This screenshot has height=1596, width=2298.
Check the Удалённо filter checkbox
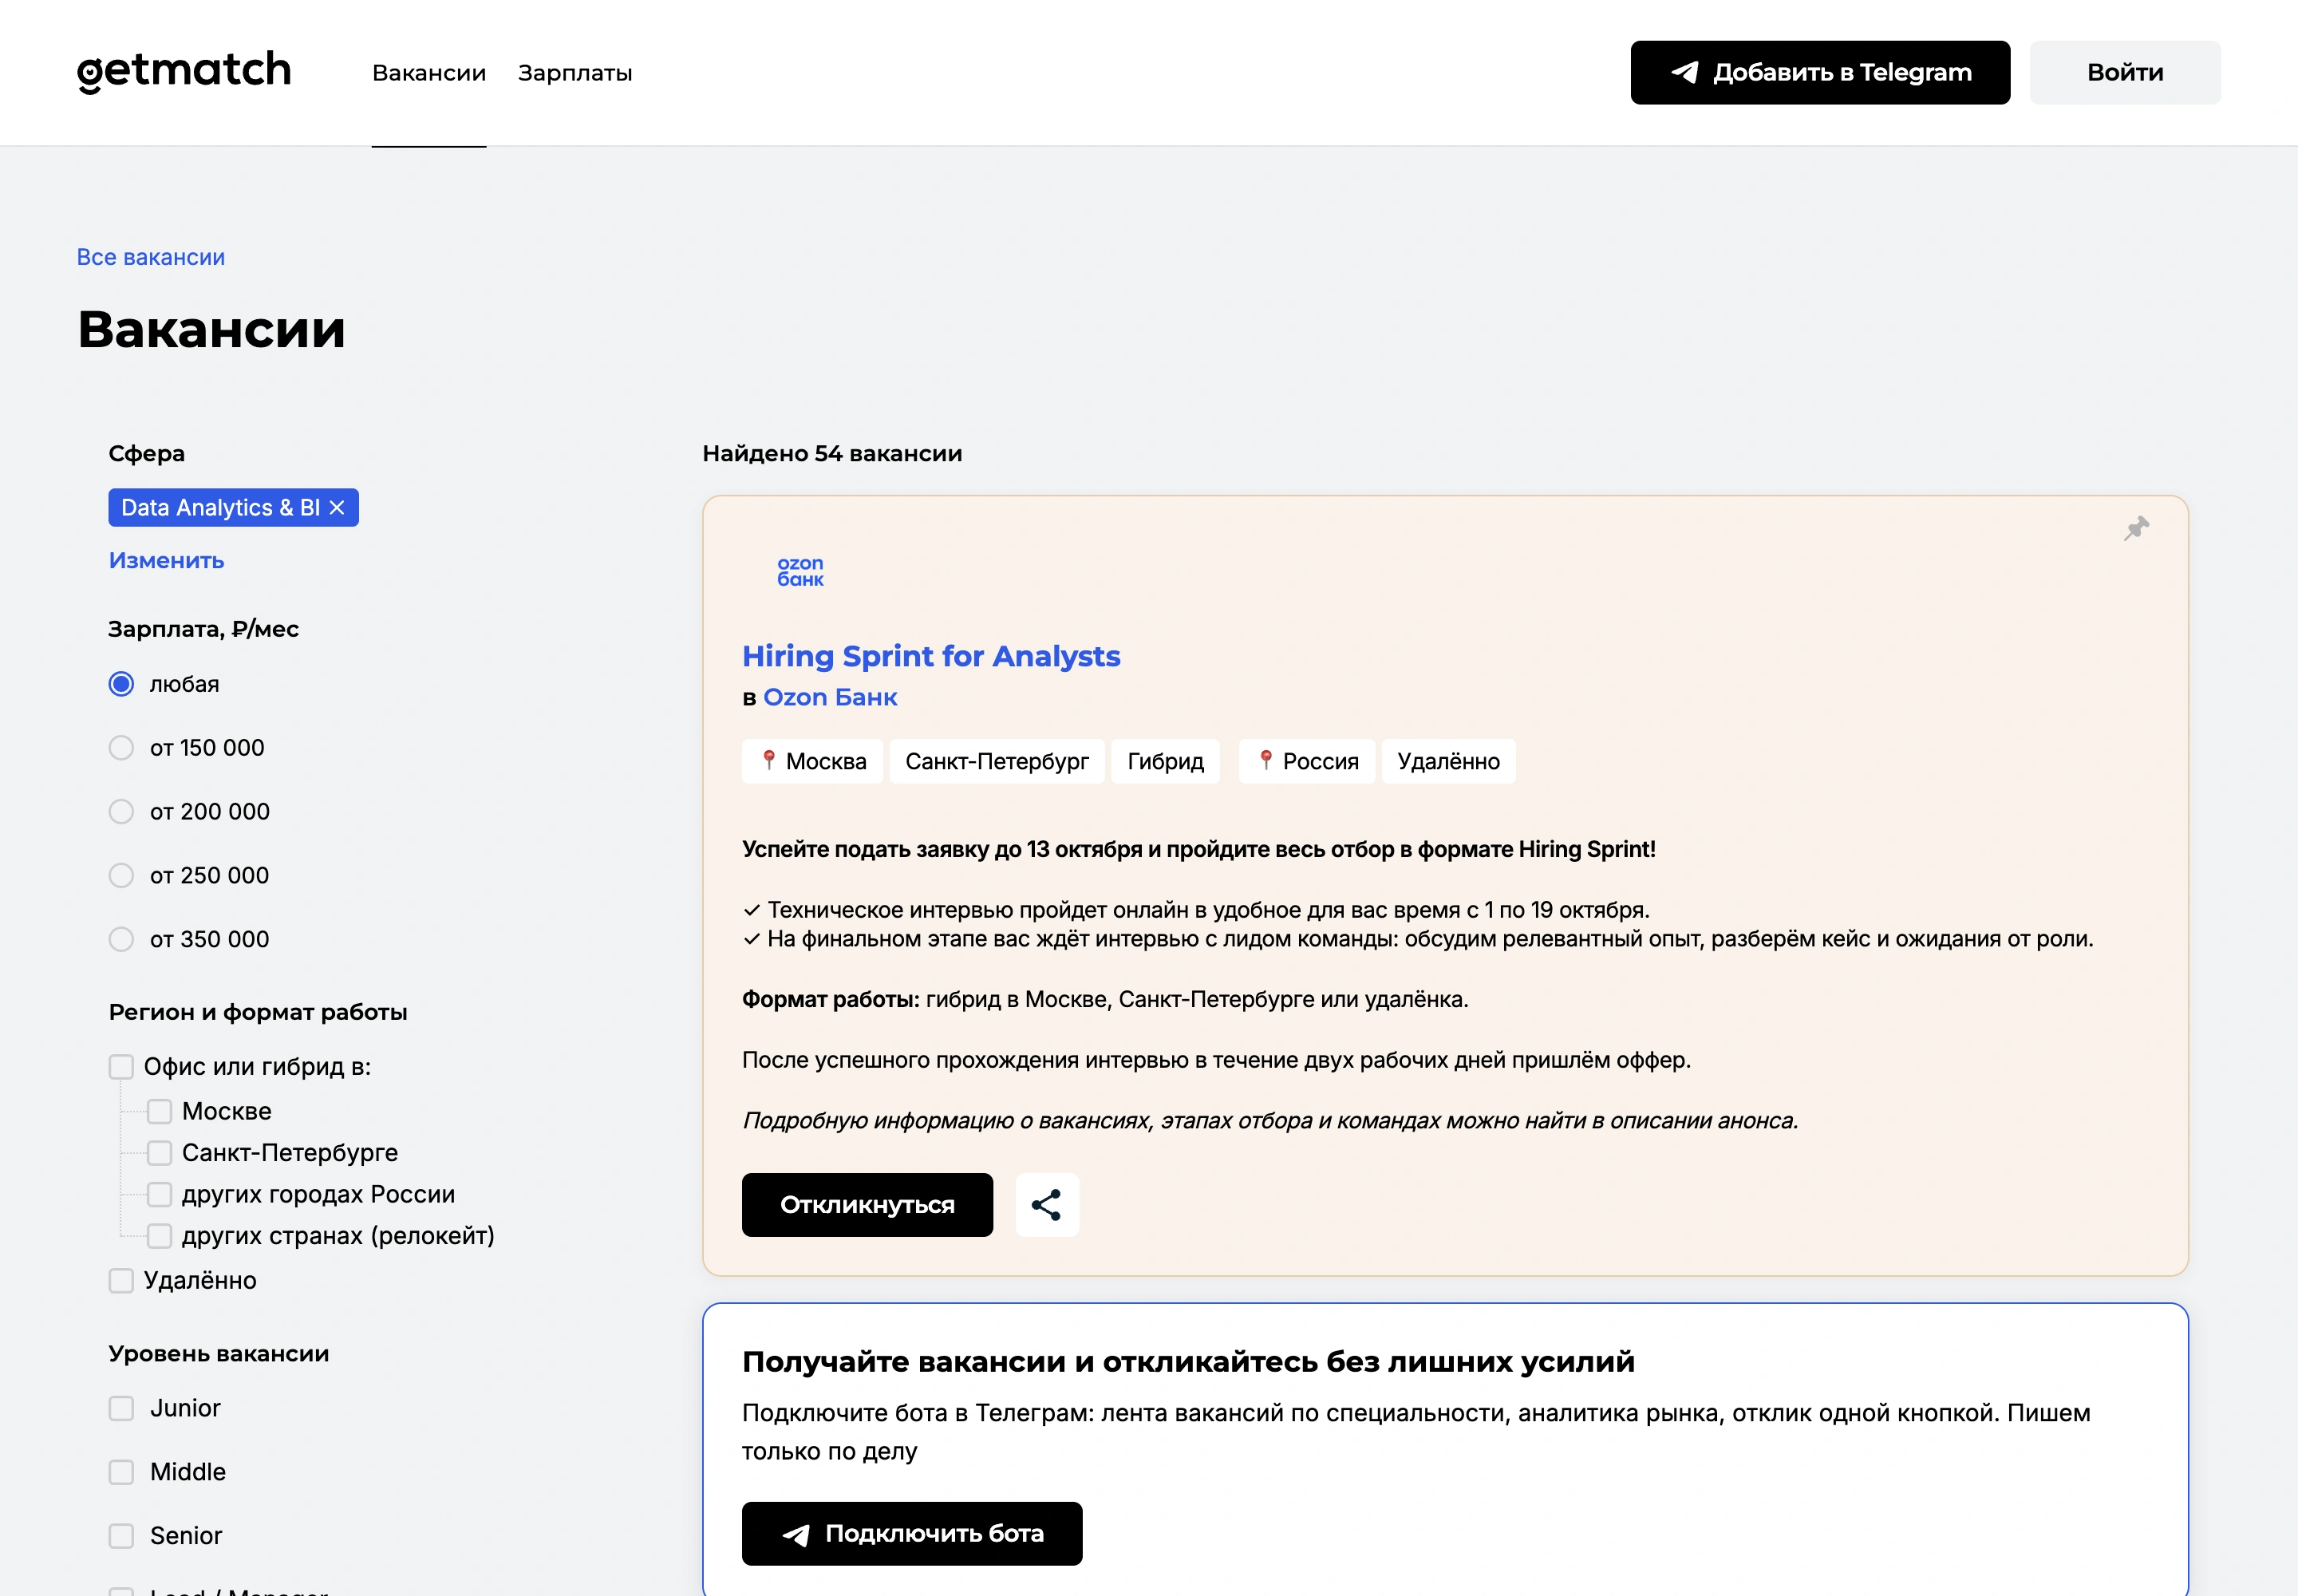(x=121, y=1281)
